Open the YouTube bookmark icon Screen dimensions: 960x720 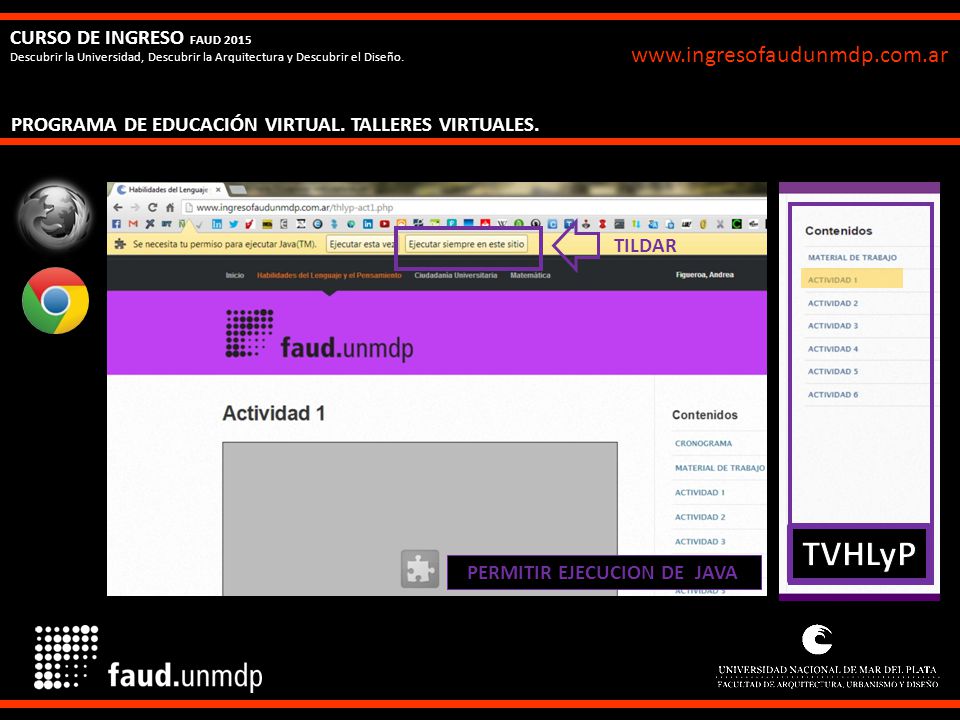click(x=384, y=224)
